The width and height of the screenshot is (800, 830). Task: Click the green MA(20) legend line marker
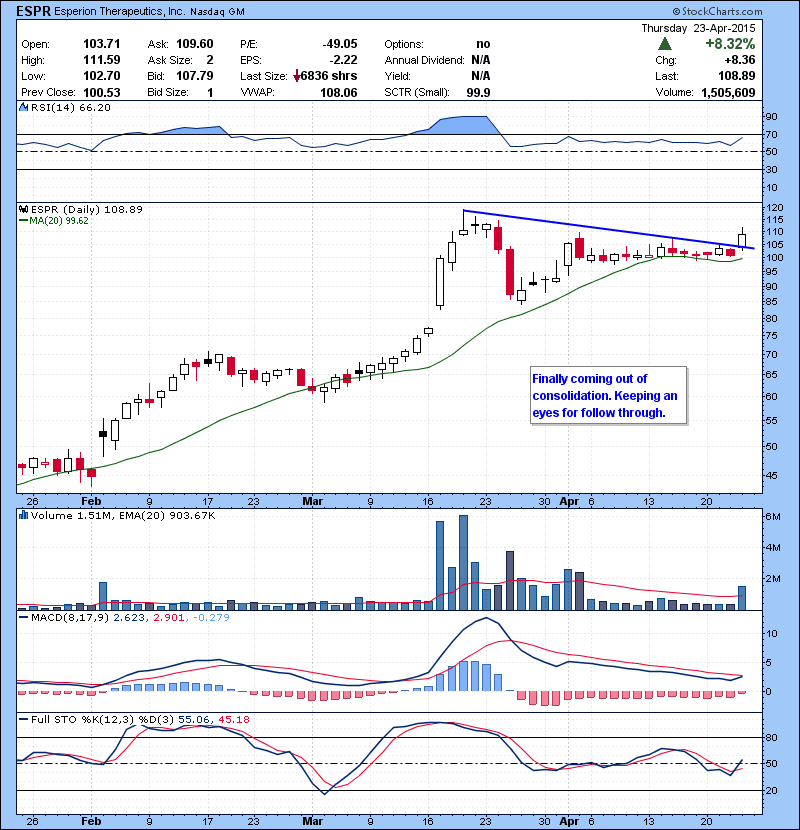[x=23, y=221]
